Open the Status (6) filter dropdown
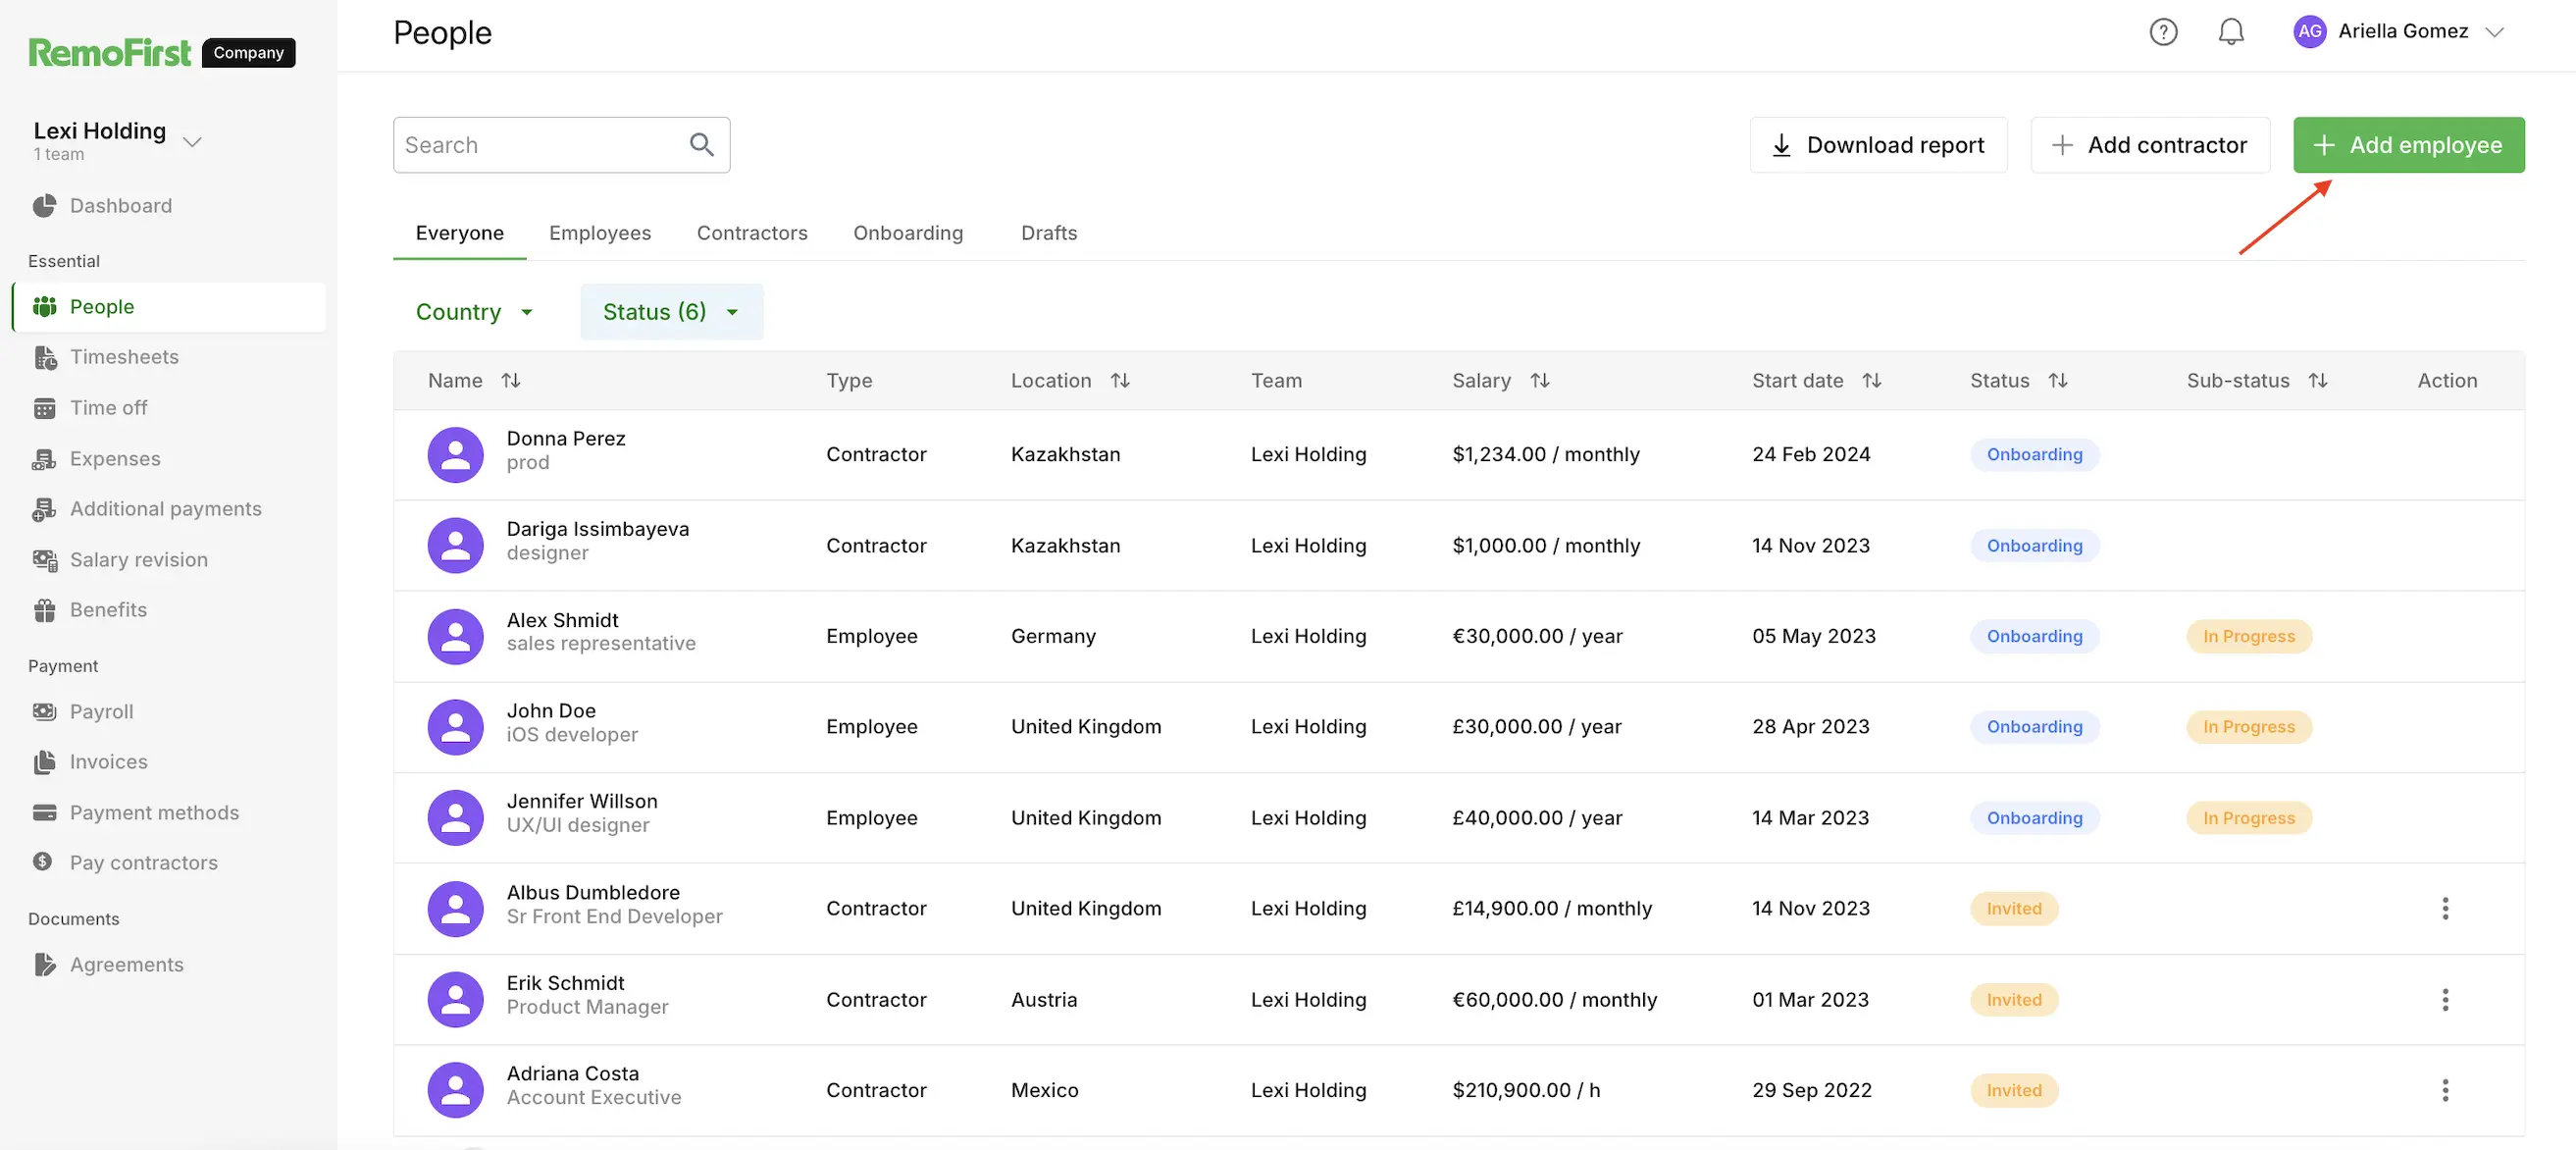Screen dimensions: 2576x1150 [x=671, y=312]
